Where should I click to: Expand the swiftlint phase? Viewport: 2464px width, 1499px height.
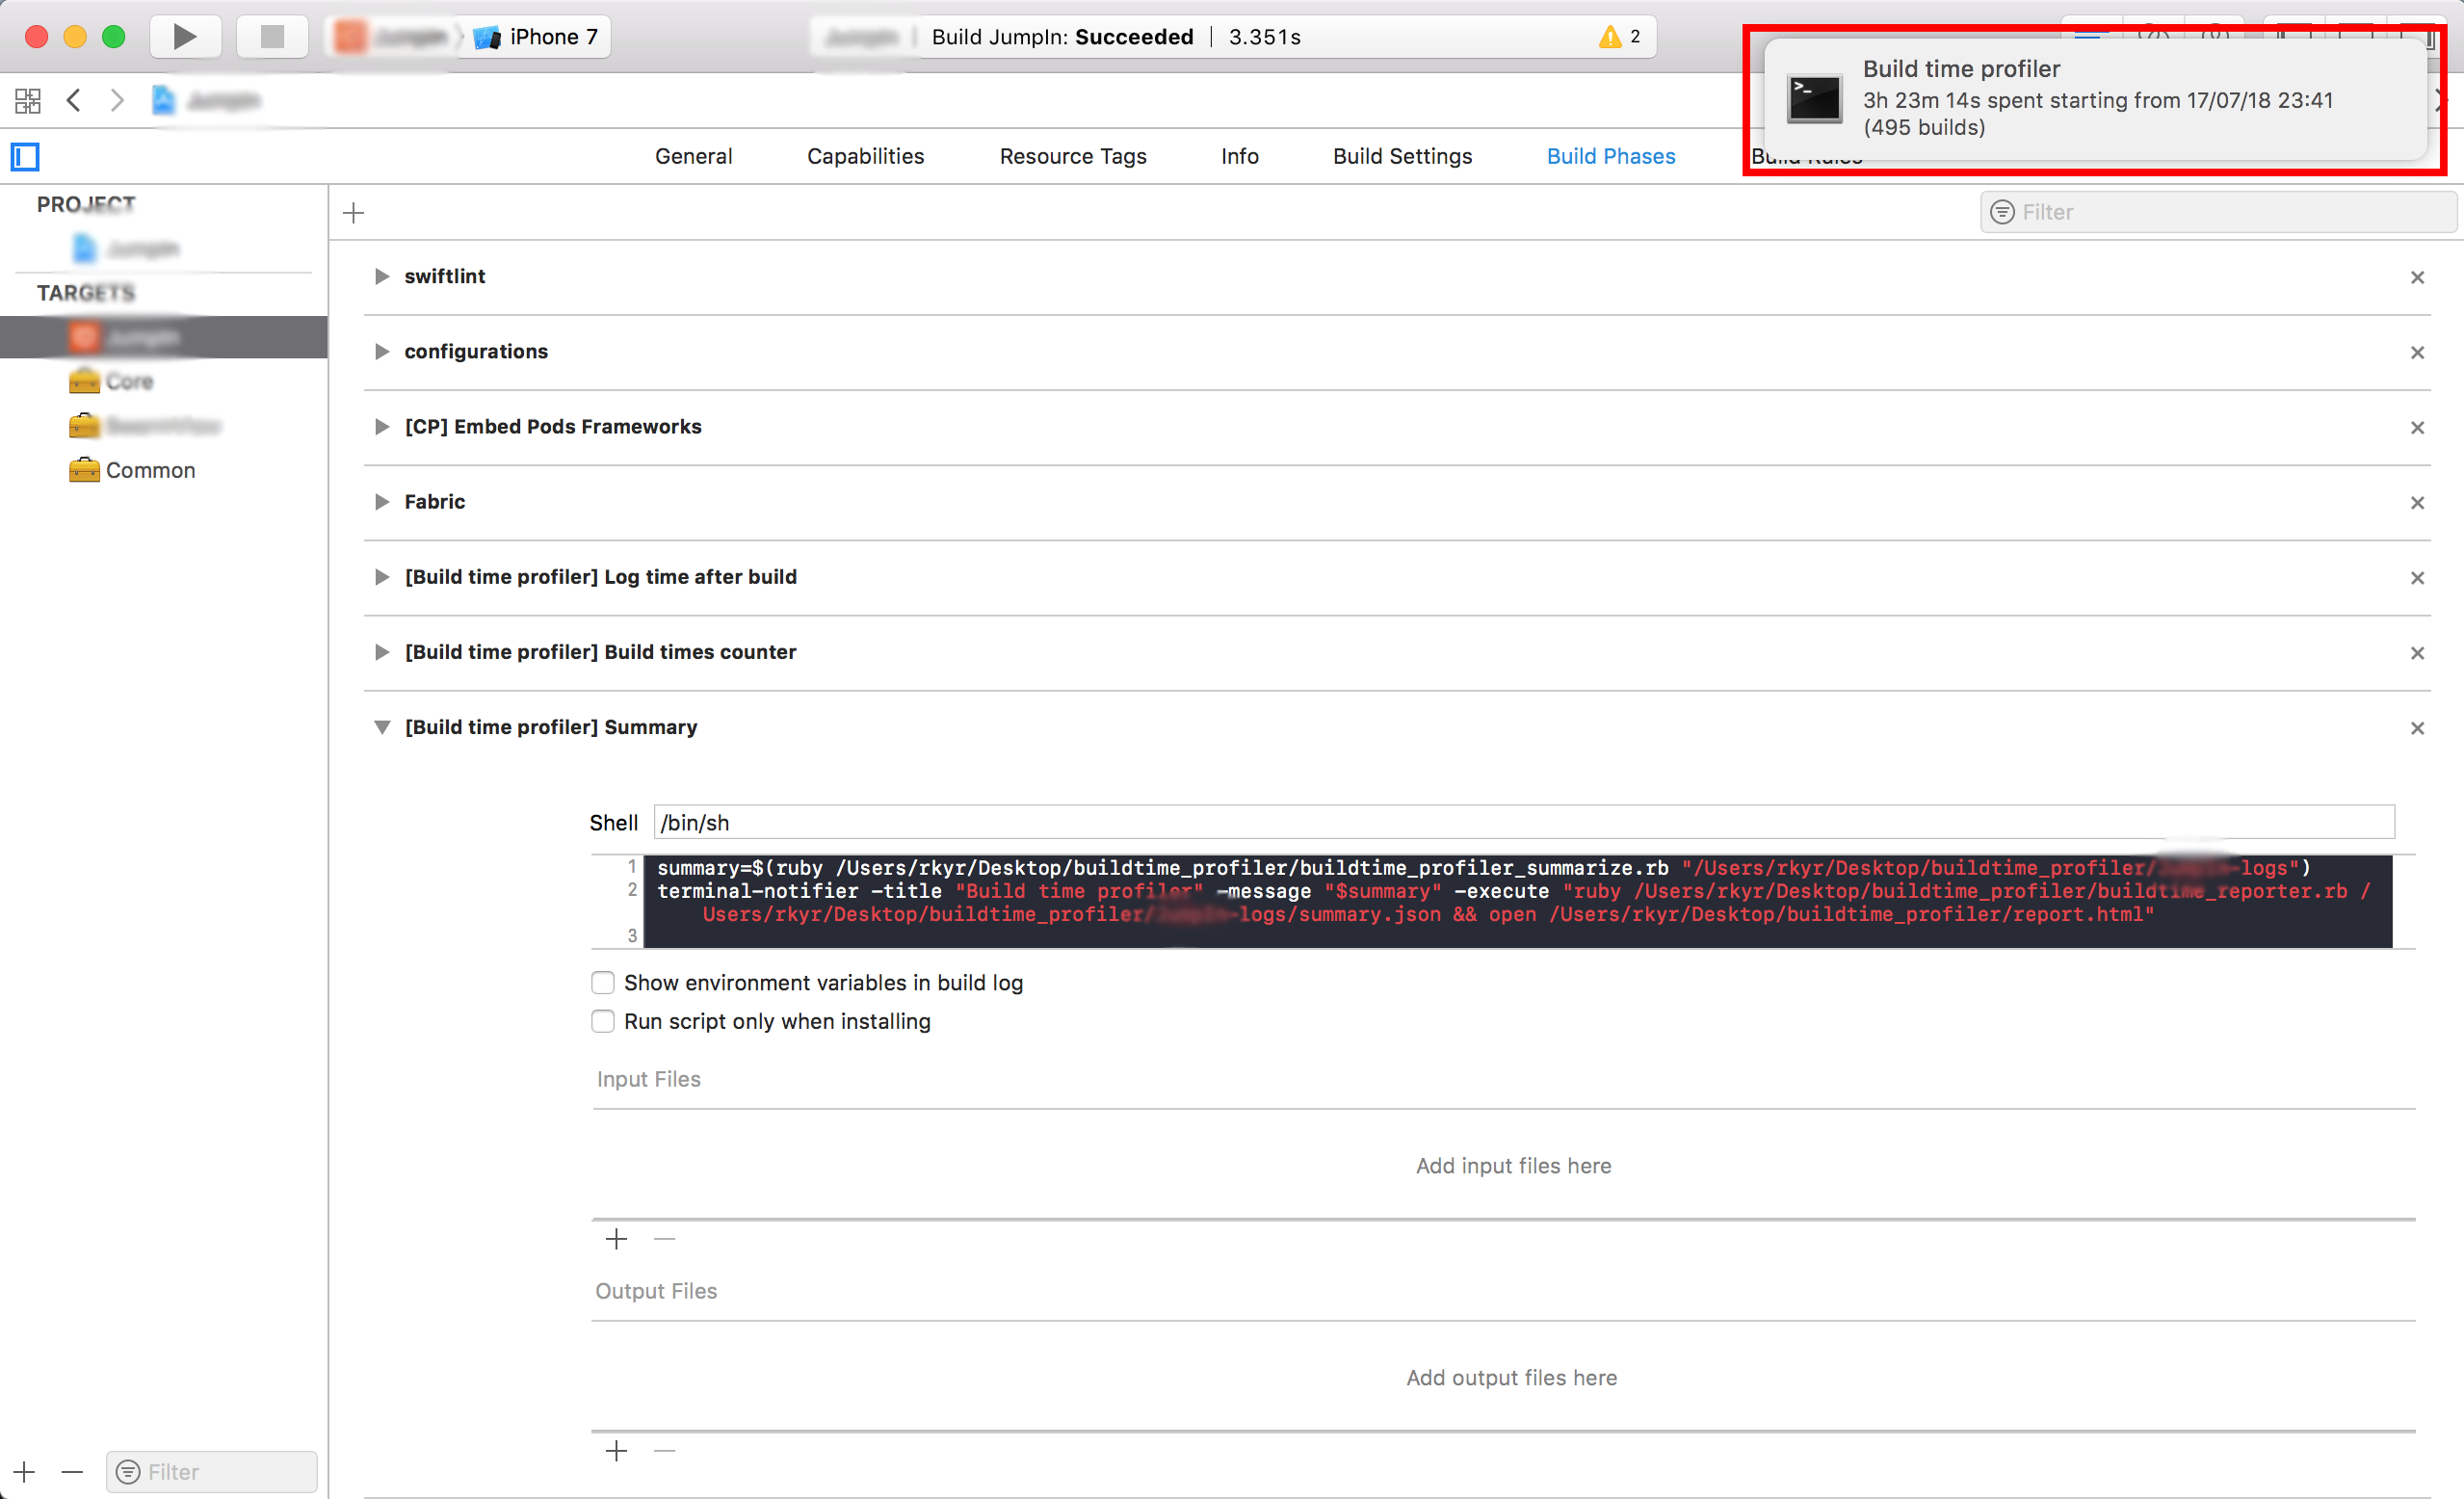[381, 276]
